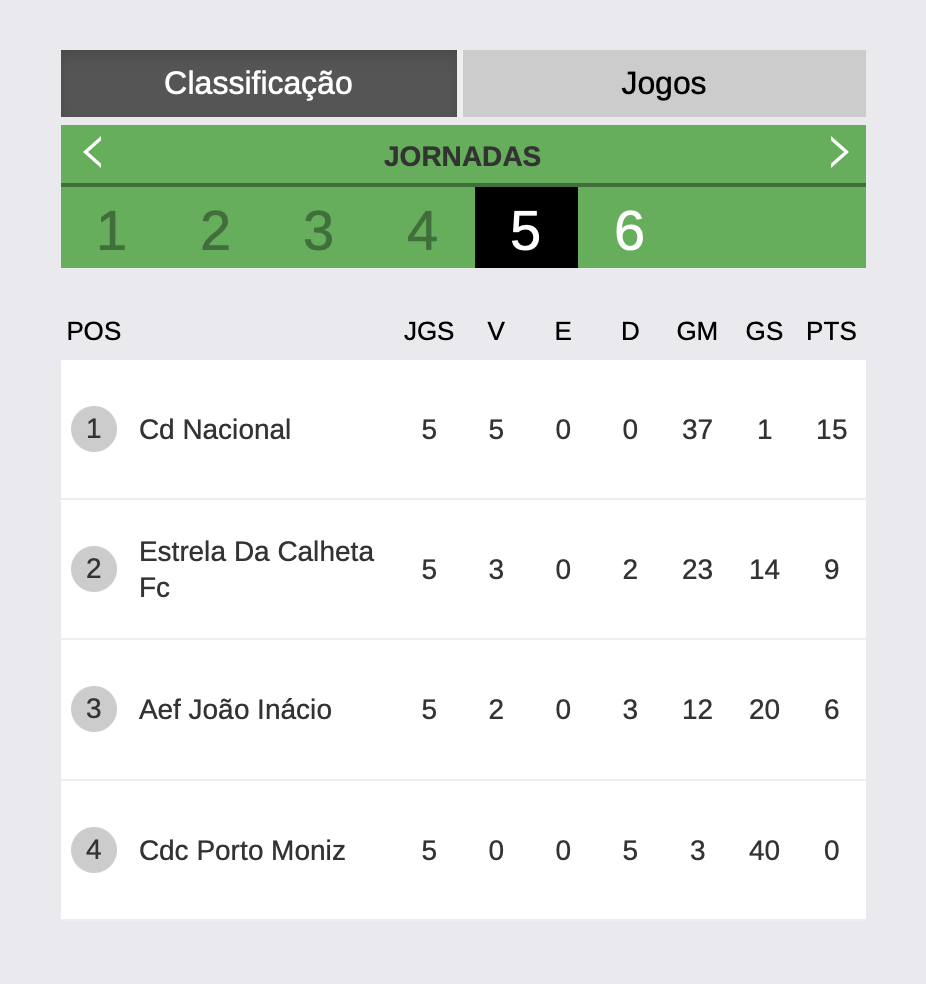Go to jornada 4

point(422,230)
